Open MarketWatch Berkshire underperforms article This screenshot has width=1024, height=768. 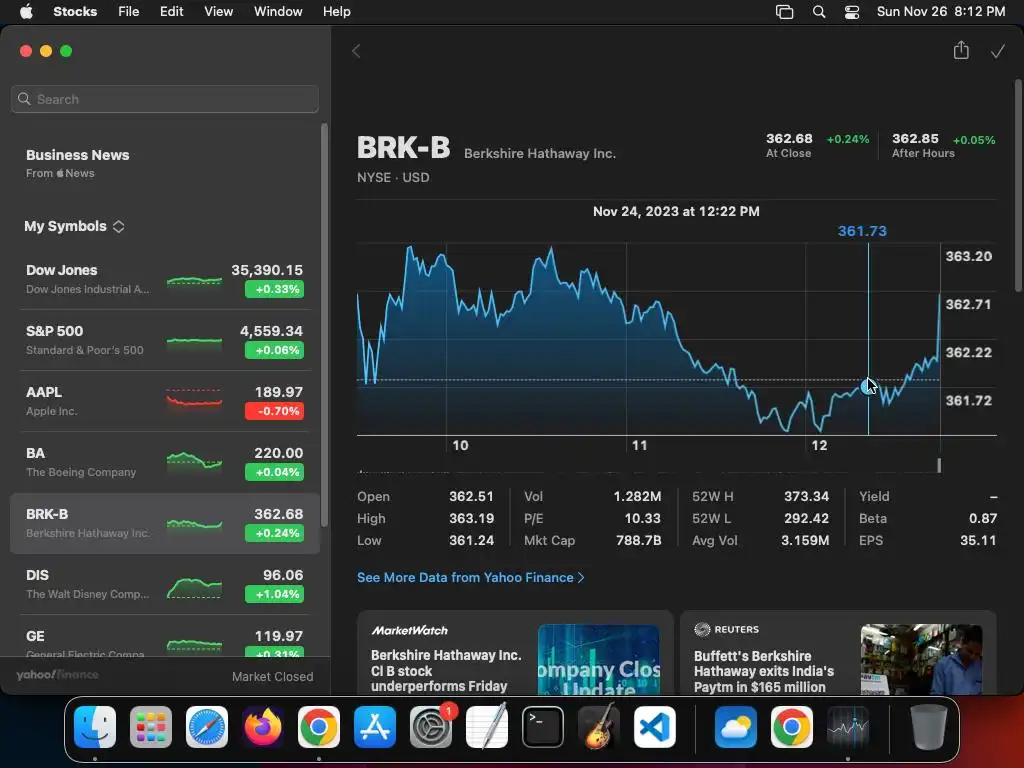click(515, 653)
